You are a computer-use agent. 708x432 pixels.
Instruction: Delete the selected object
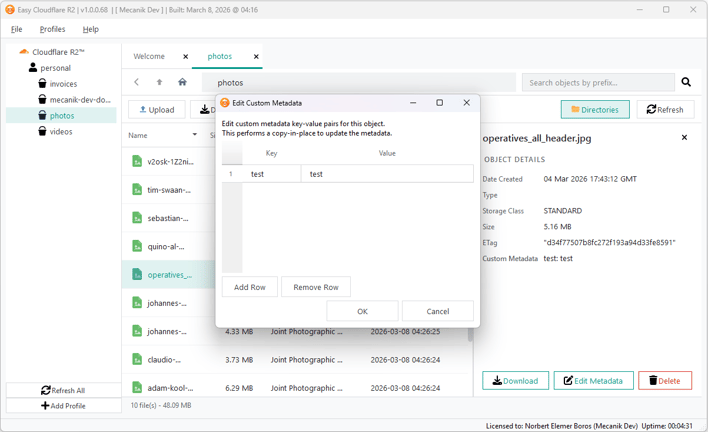point(665,381)
